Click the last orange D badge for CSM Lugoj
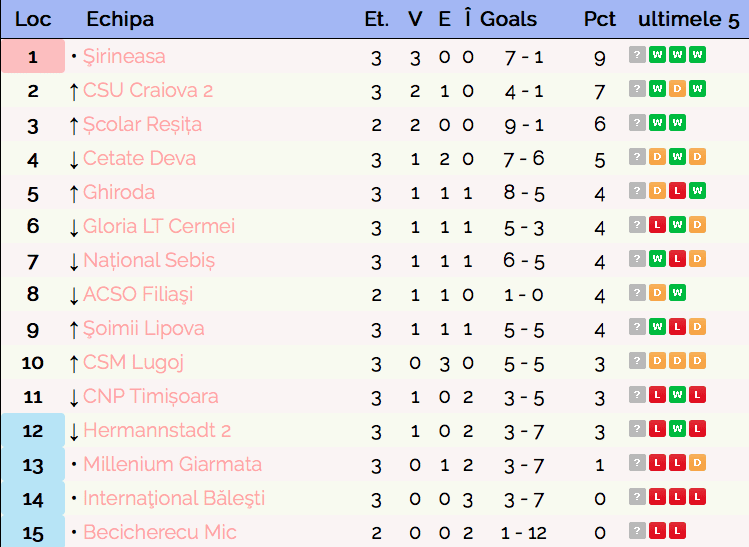Image resolution: width=749 pixels, height=547 pixels. click(x=697, y=361)
